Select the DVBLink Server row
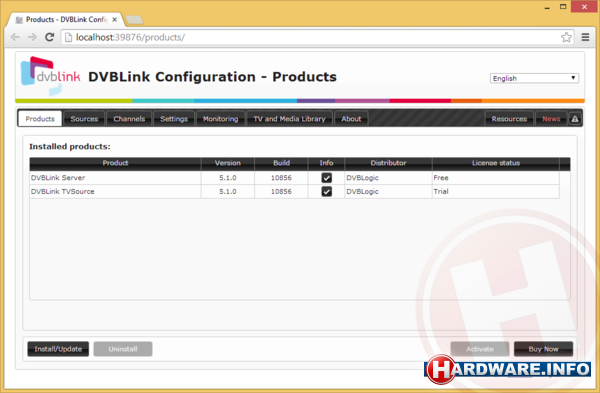Image resolution: width=600 pixels, height=393 pixels. point(294,178)
